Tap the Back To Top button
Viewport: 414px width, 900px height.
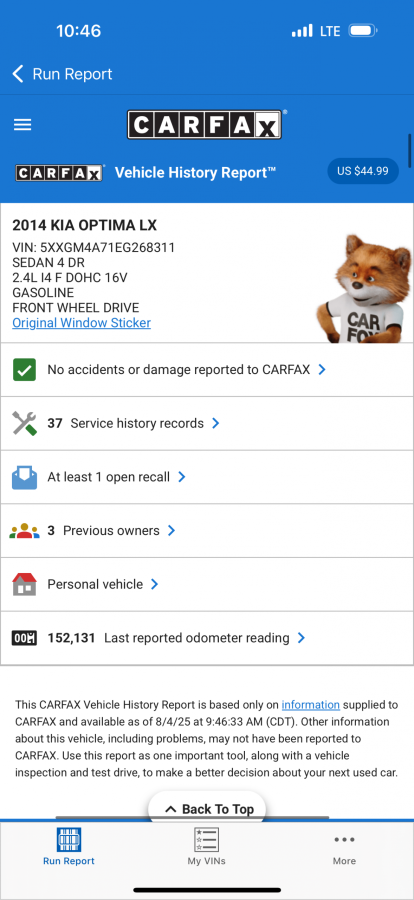pyautogui.click(x=207, y=808)
